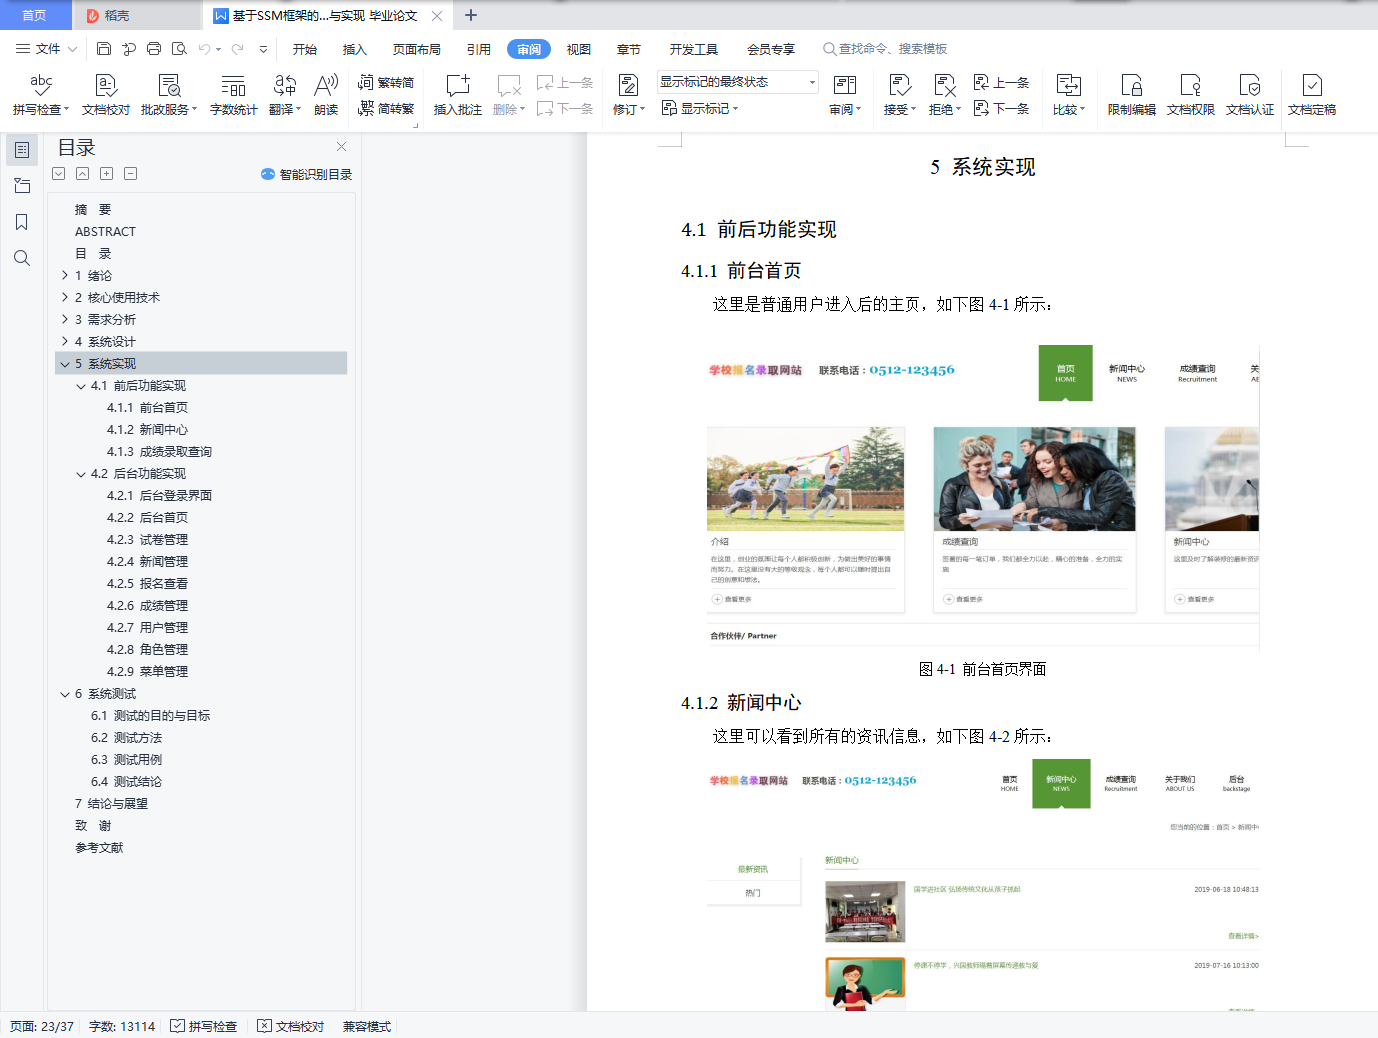The image size is (1378, 1038).
Task: Run 拼写检查 from the review ribbon
Action: coord(41,95)
